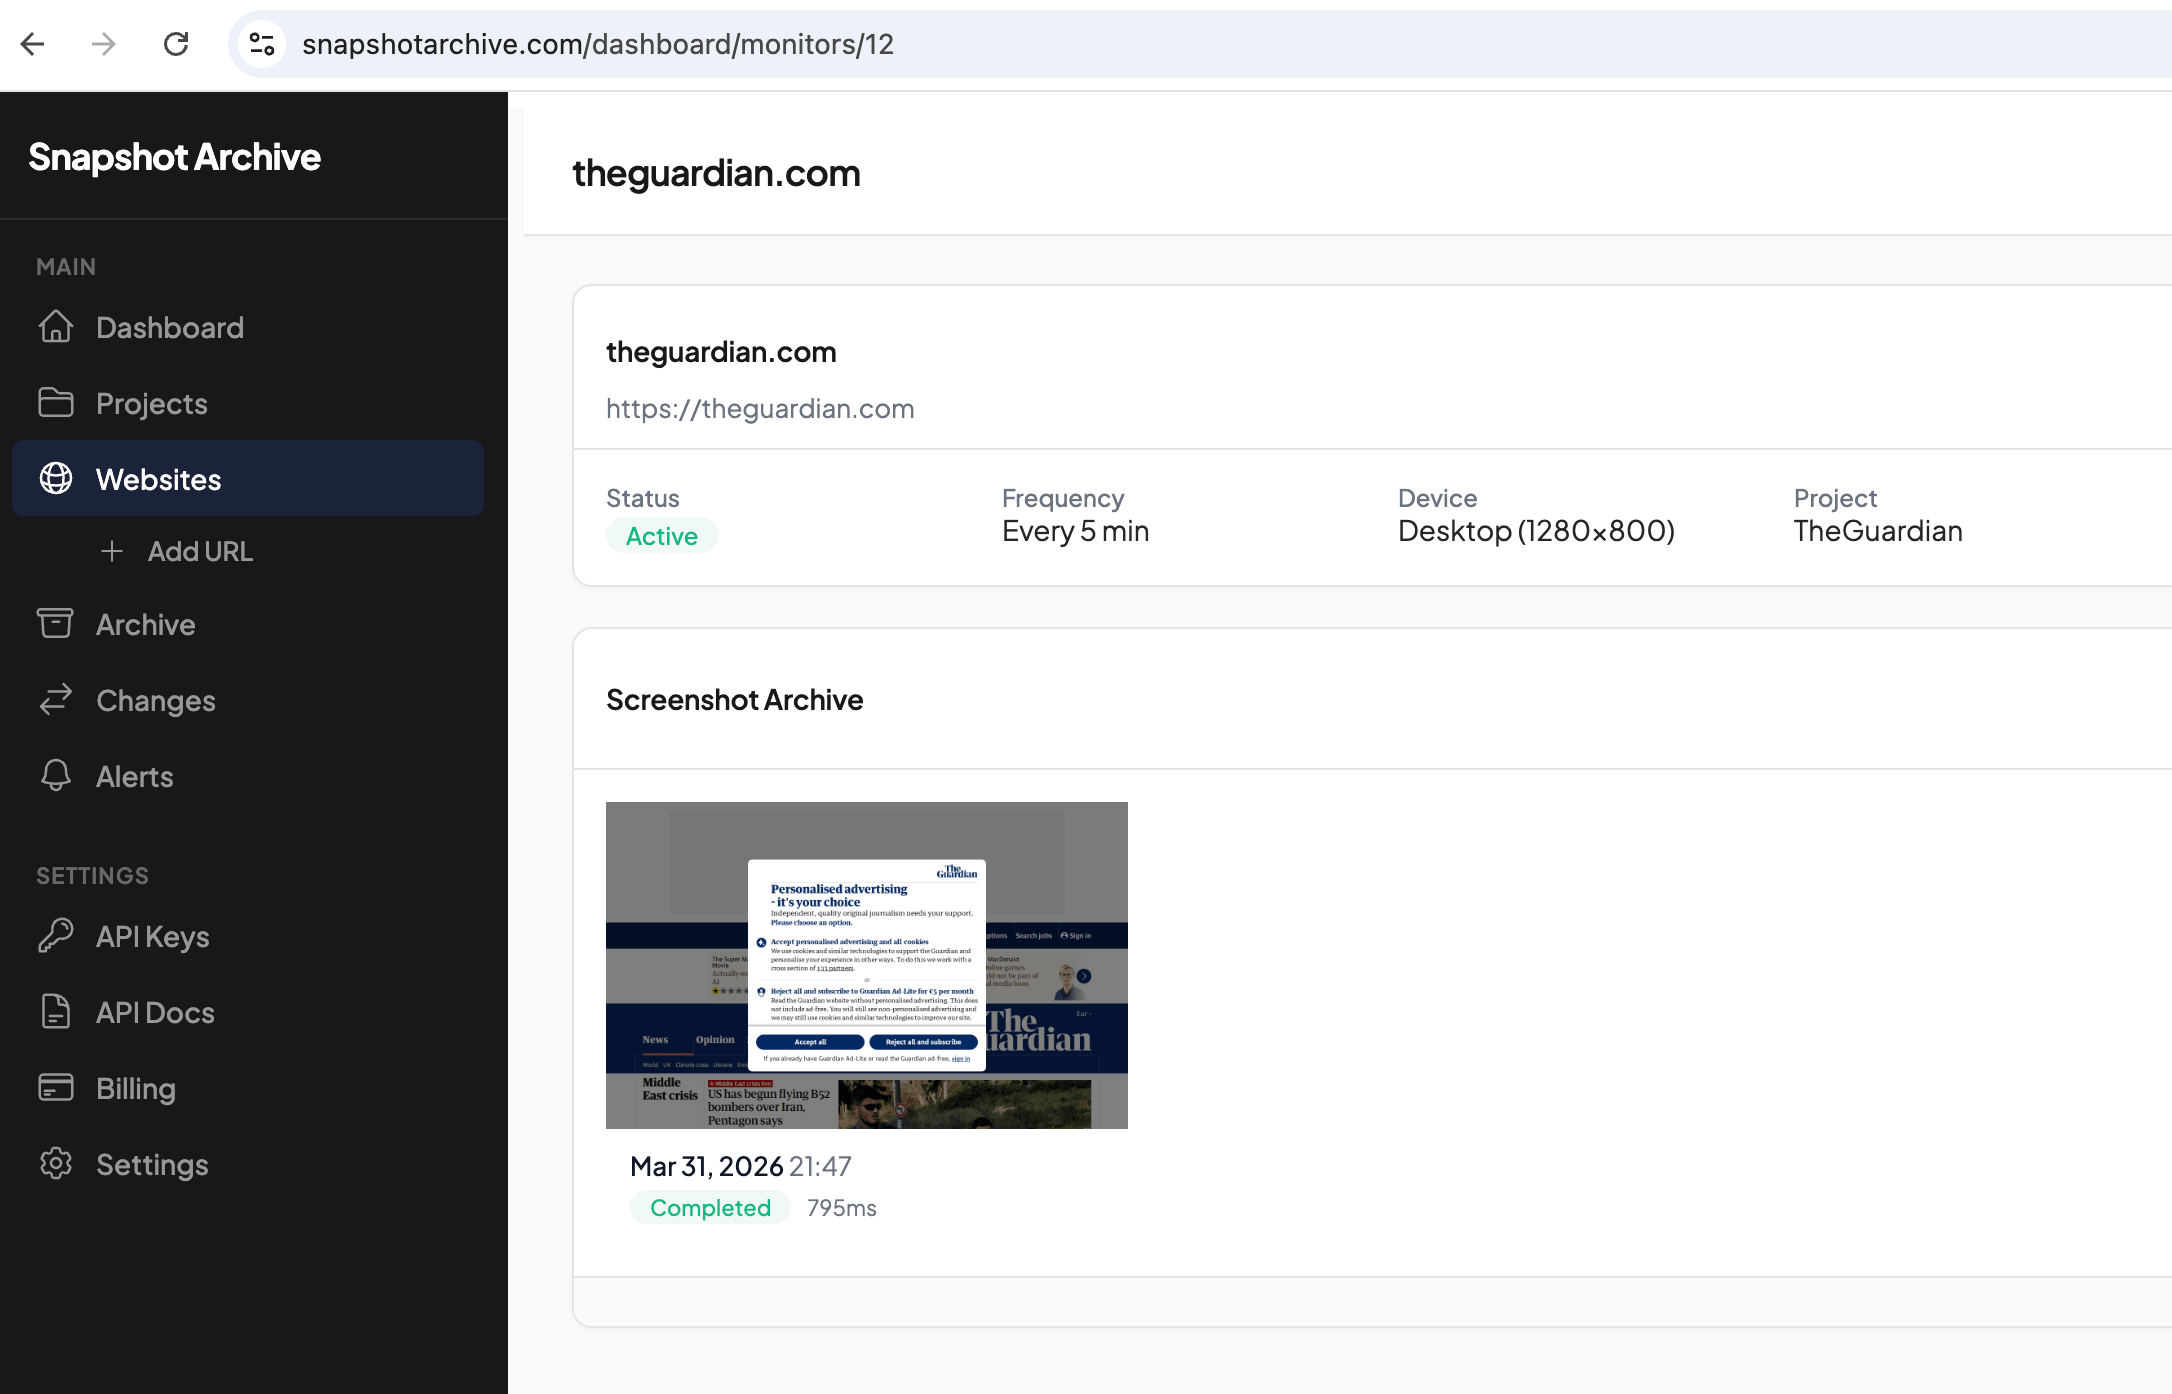The width and height of the screenshot is (2172, 1394).
Task: Open API Docs page
Action: [x=248, y=1012]
